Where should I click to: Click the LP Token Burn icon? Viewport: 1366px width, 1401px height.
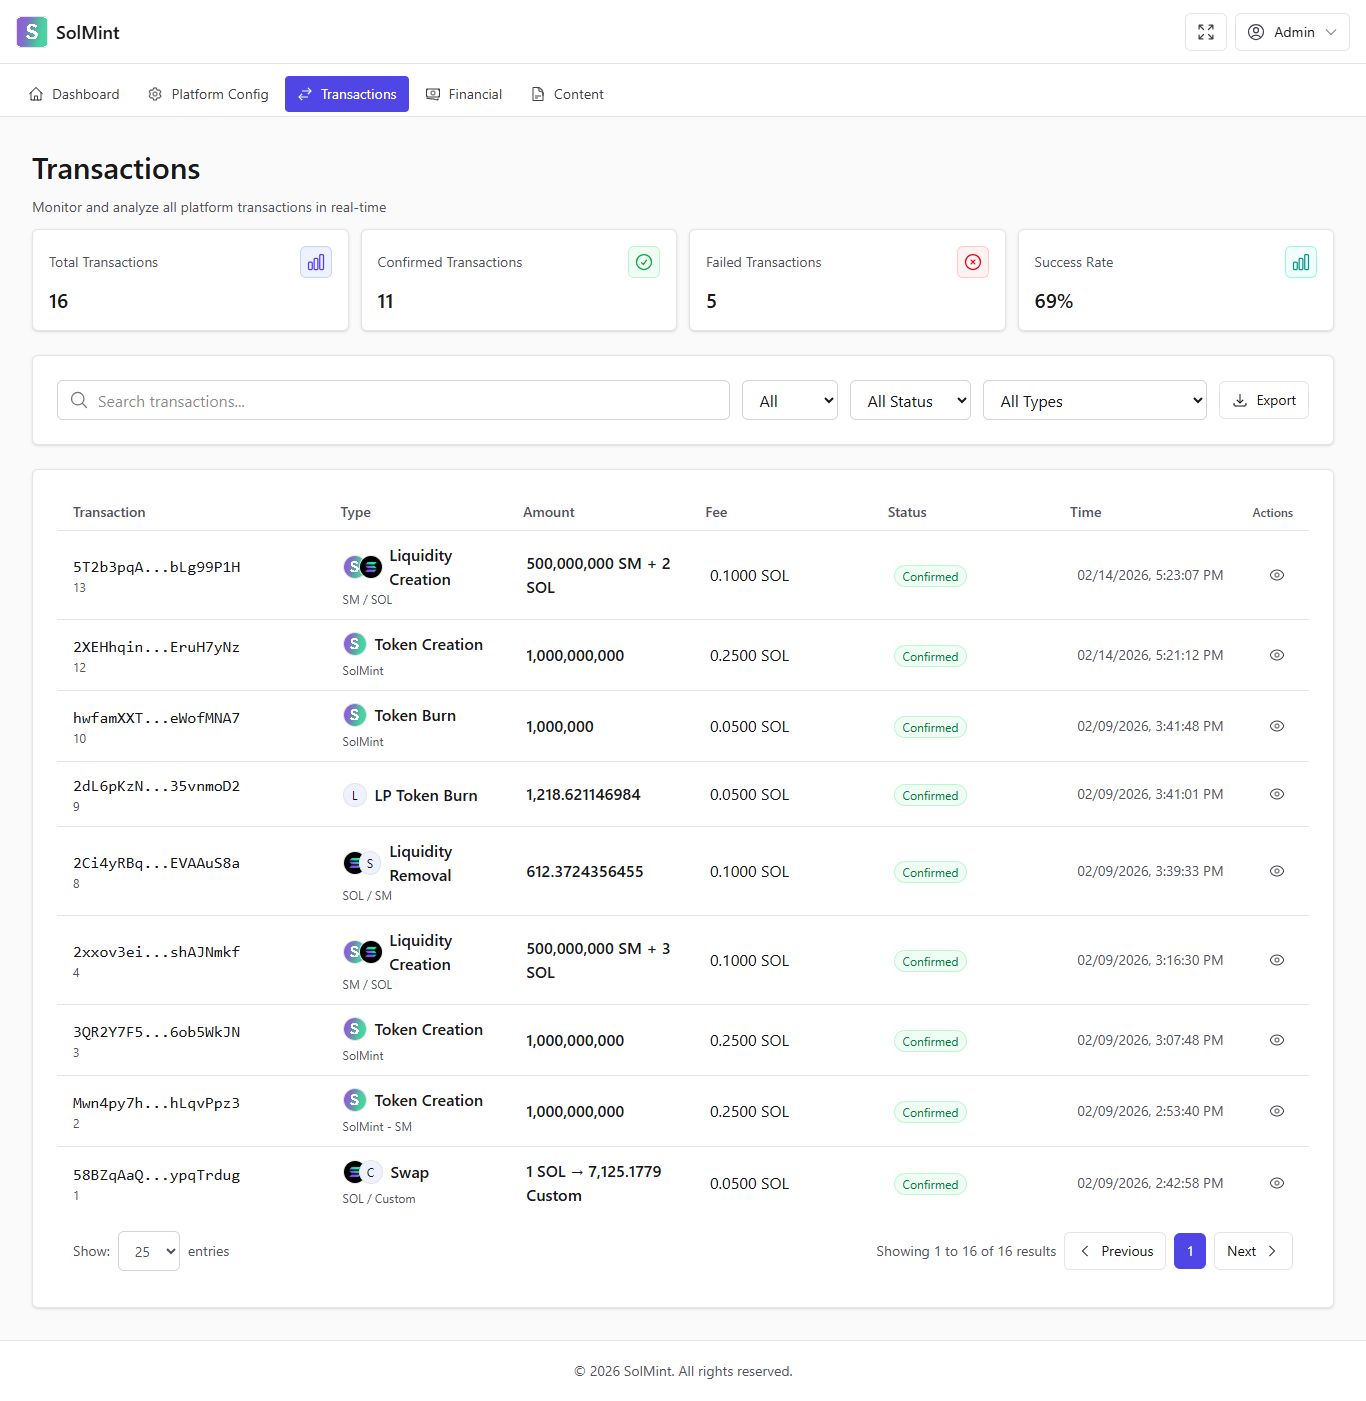[x=354, y=796]
